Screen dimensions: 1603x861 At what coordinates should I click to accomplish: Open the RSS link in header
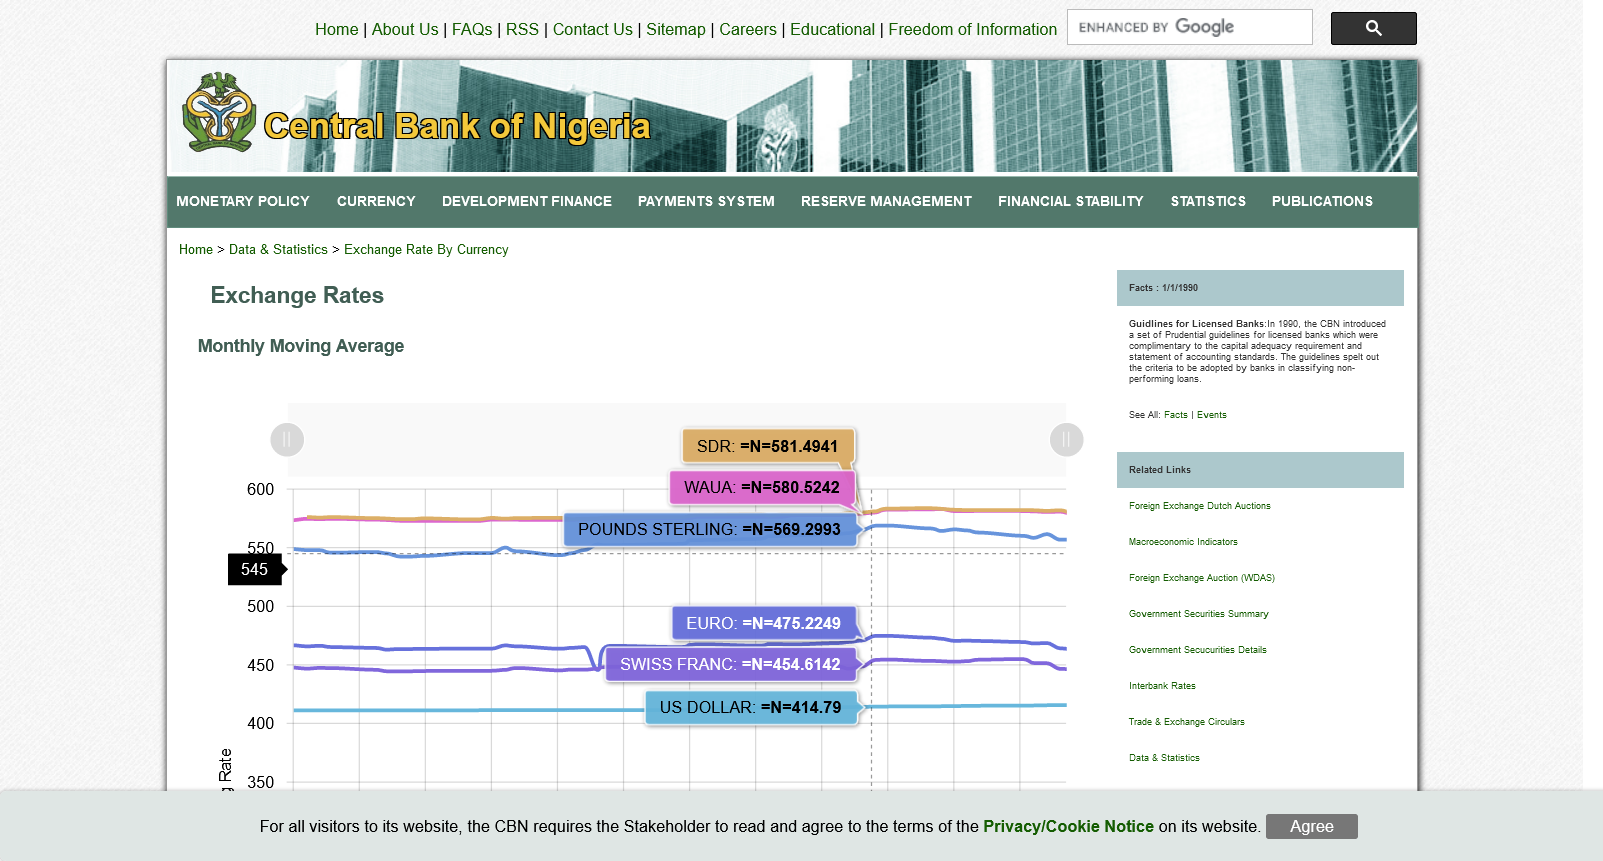pyautogui.click(x=522, y=30)
